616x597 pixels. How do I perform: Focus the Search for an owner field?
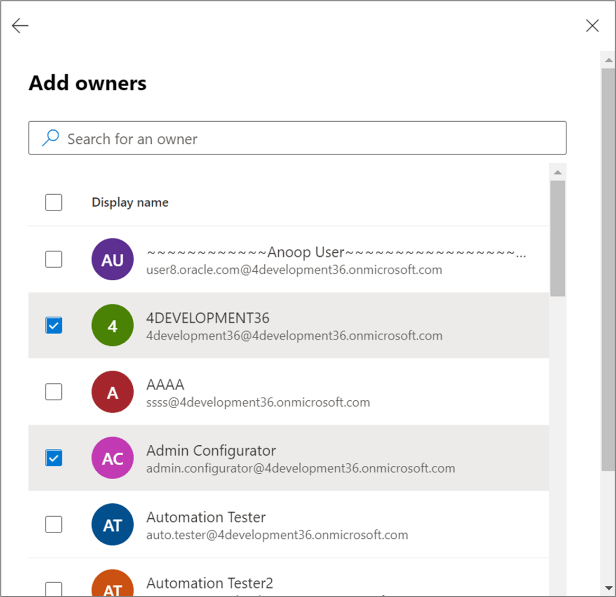(x=297, y=138)
